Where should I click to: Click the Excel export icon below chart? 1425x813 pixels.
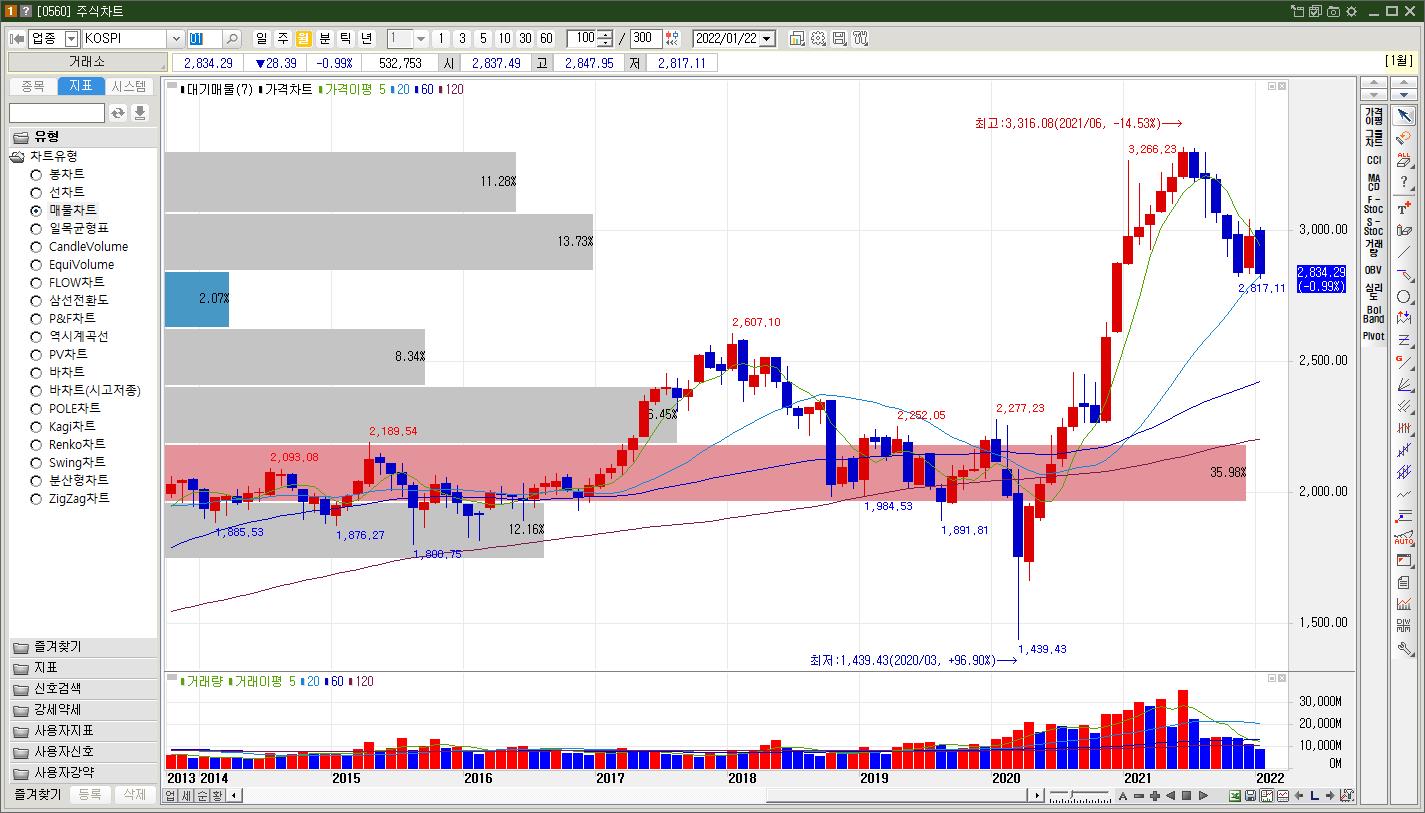pyautogui.click(x=1235, y=796)
